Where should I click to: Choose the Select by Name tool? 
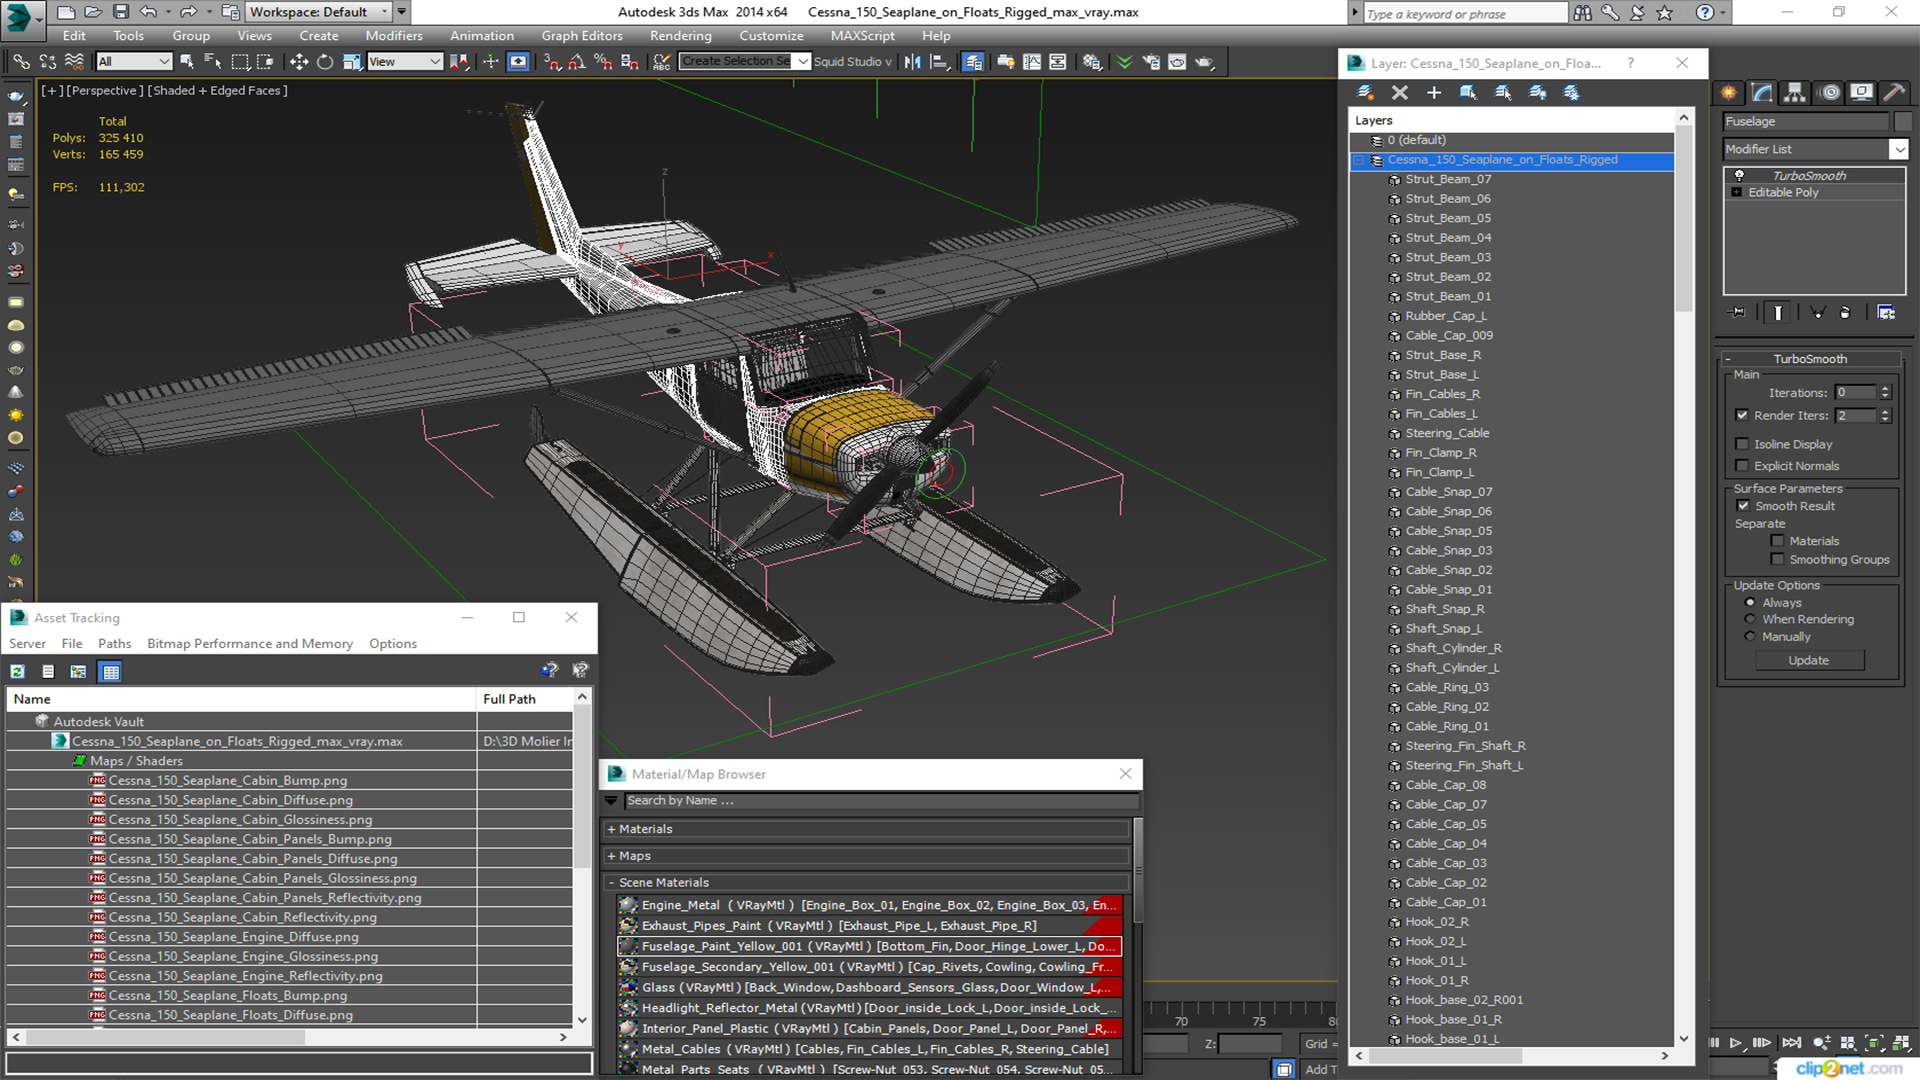pyautogui.click(x=213, y=62)
